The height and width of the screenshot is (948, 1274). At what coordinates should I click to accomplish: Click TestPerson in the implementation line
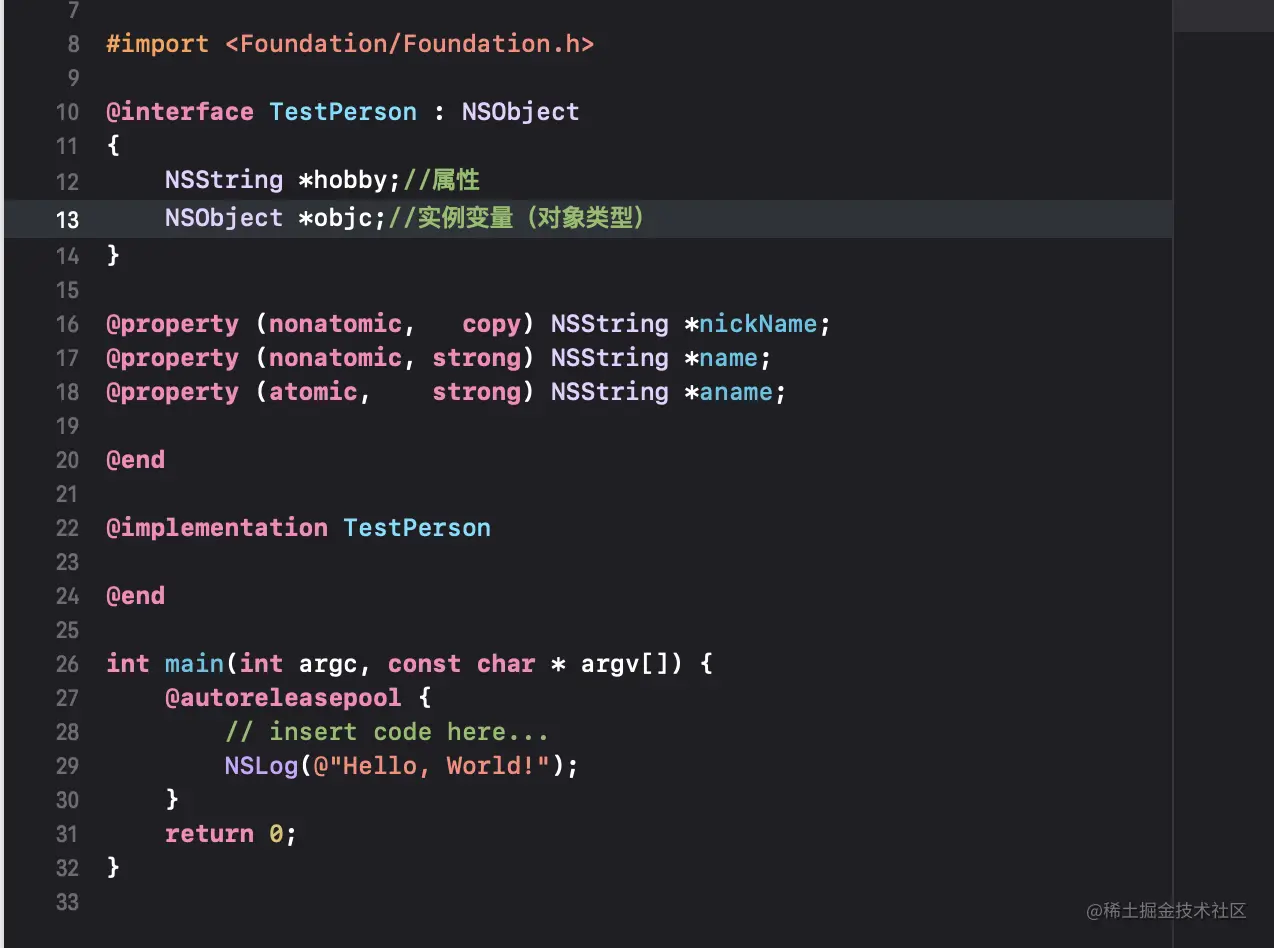pos(417,528)
